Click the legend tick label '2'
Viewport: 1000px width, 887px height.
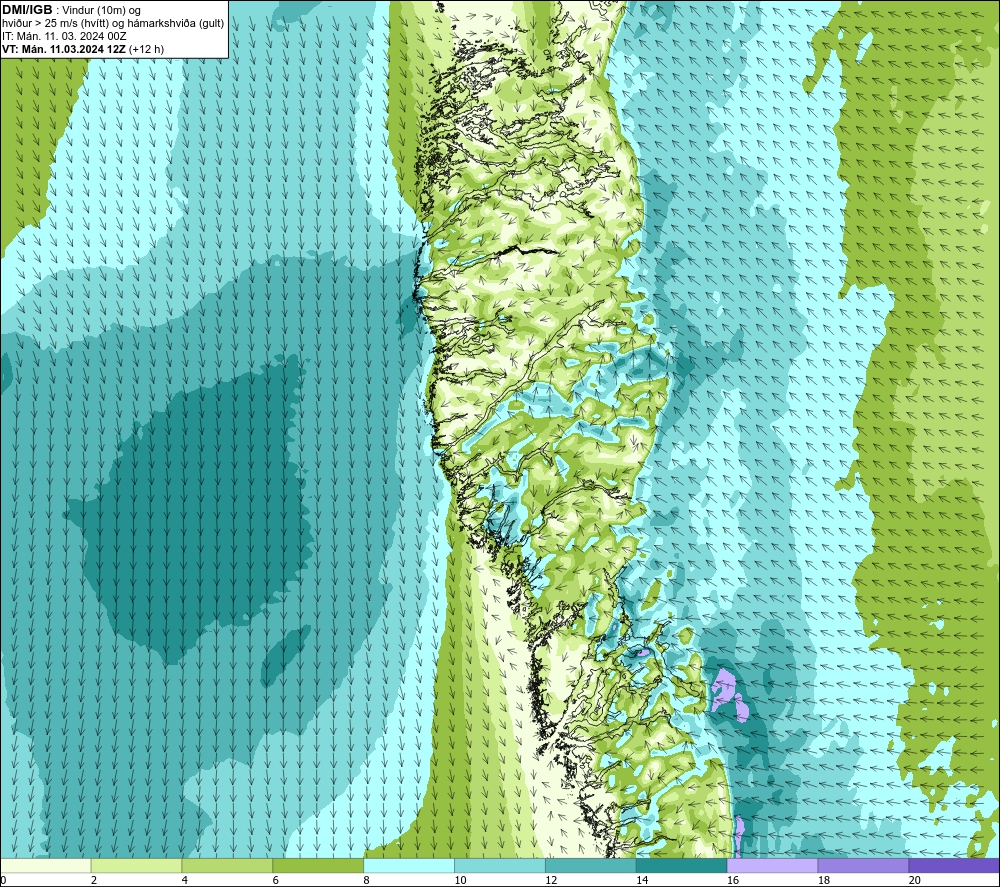(94, 880)
